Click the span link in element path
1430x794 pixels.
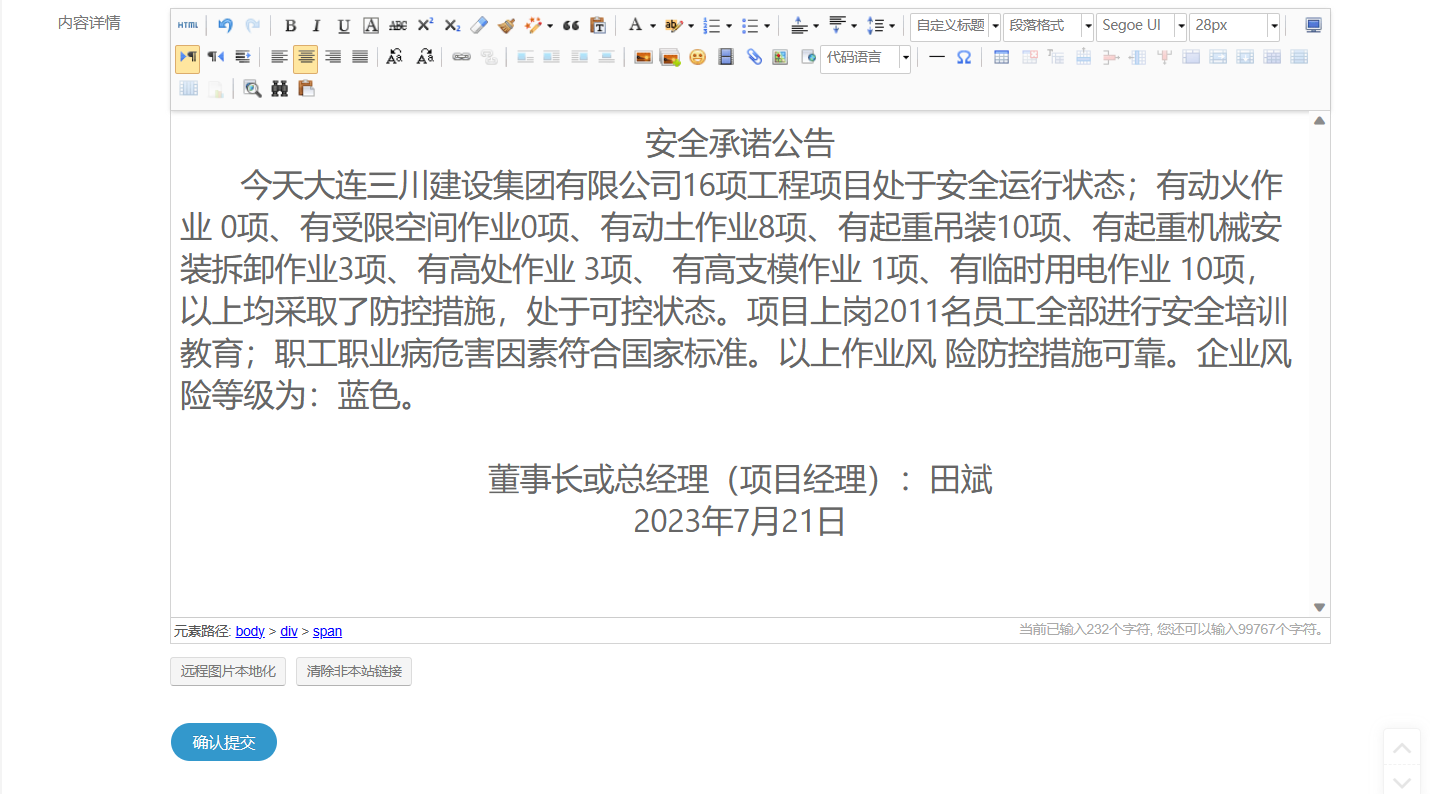tap(327, 631)
